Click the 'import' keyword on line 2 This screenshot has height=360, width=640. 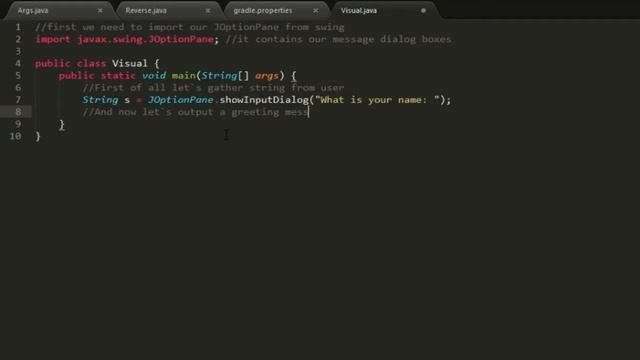click(53, 39)
